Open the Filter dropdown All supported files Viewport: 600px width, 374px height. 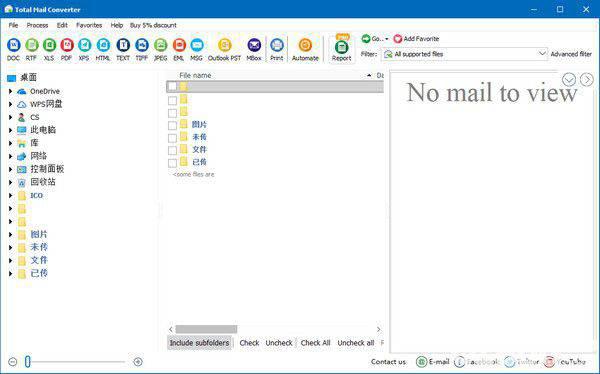(x=465, y=54)
